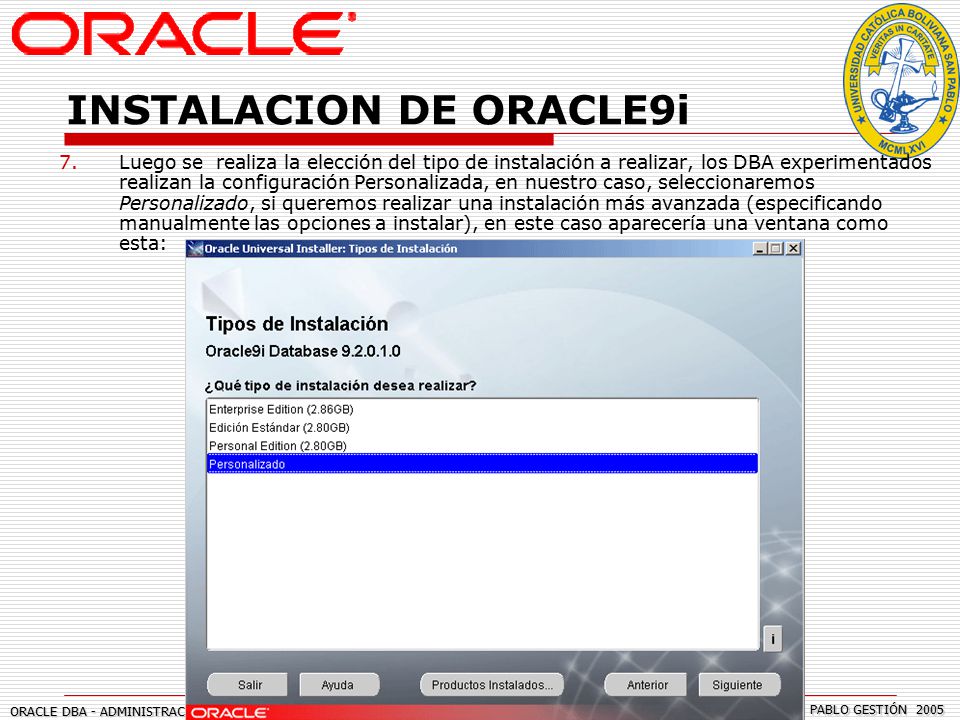This screenshot has width=960, height=720.
Task: Click the ORACLE DBA footer text
Action: pyautogui.click(x=97, y=711)
